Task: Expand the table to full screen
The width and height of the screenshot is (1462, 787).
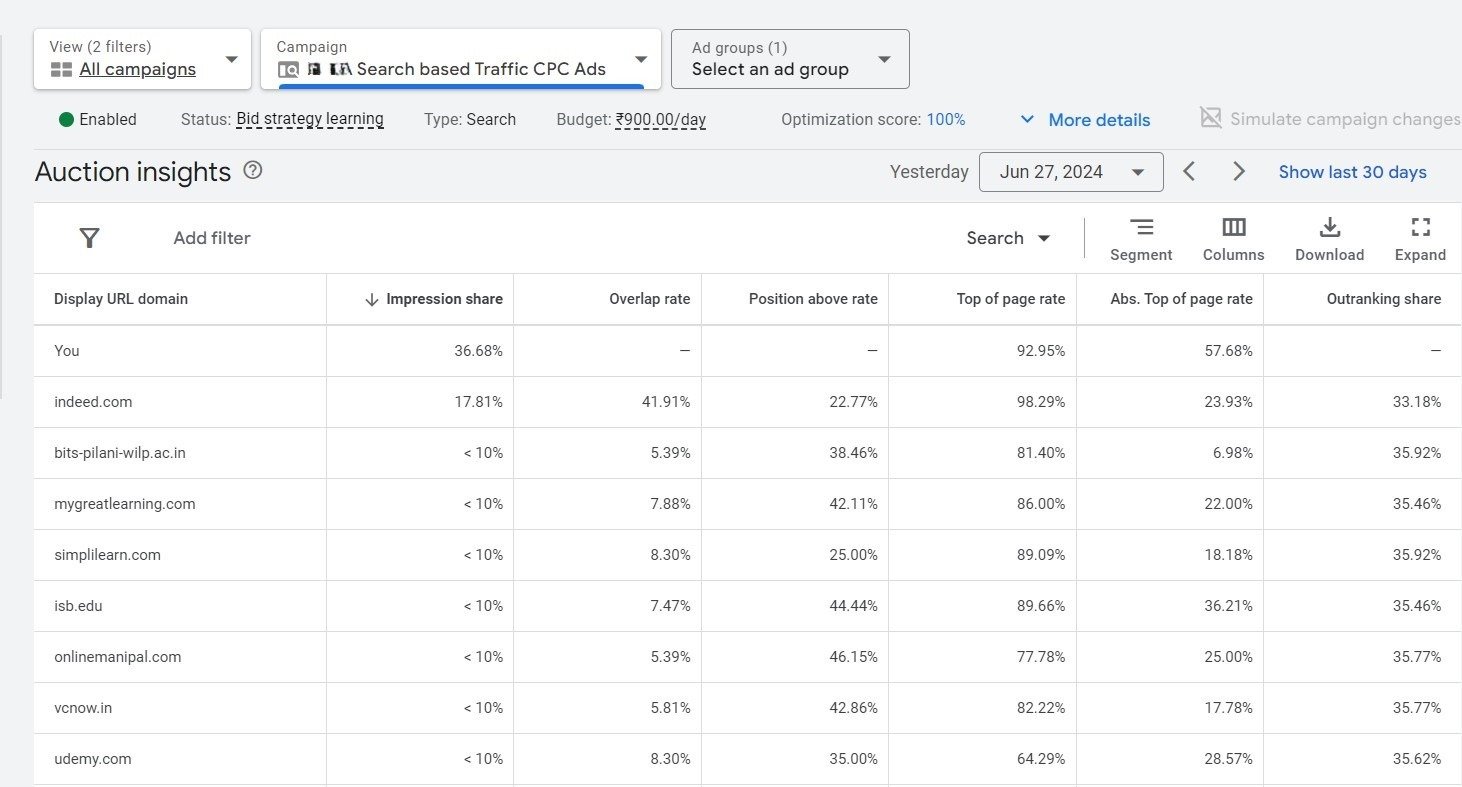Action: (1420, 238)
